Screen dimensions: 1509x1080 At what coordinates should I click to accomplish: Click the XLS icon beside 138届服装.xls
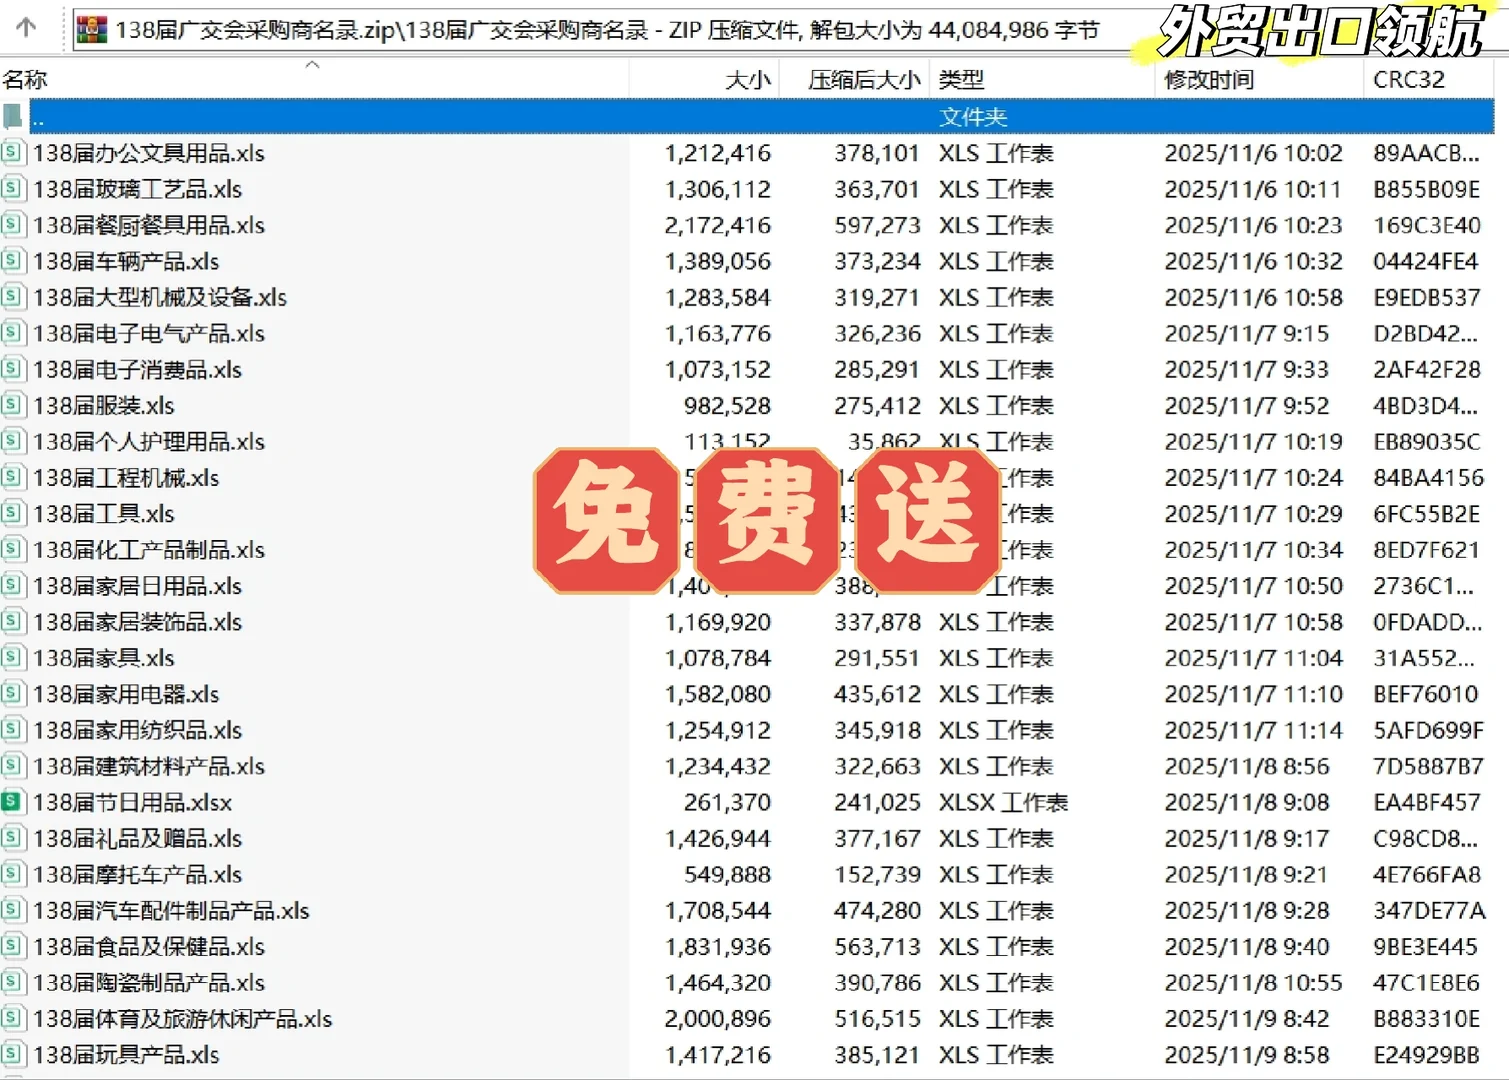coord(12,405)
